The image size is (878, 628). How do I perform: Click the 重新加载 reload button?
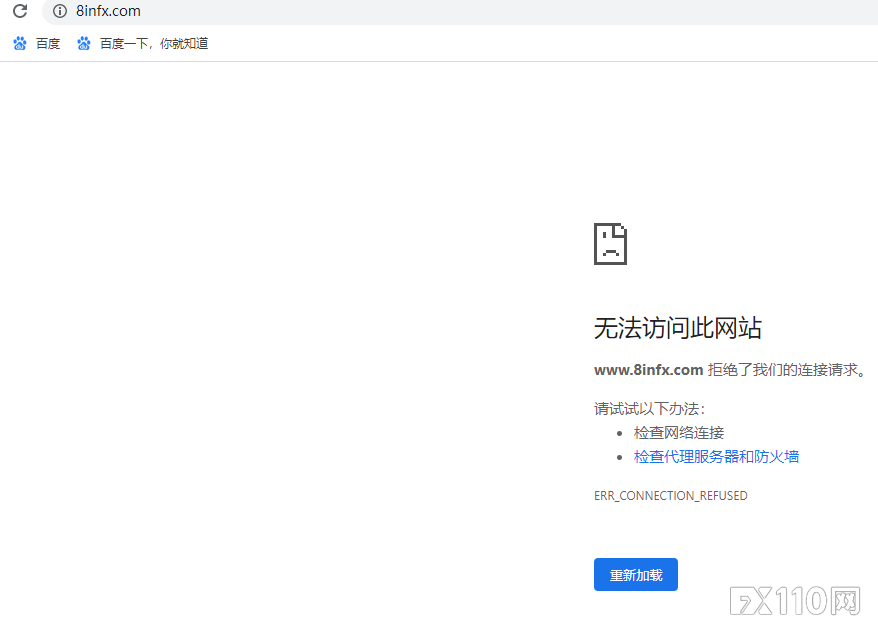pyautogui.click(x=636, y=574)
